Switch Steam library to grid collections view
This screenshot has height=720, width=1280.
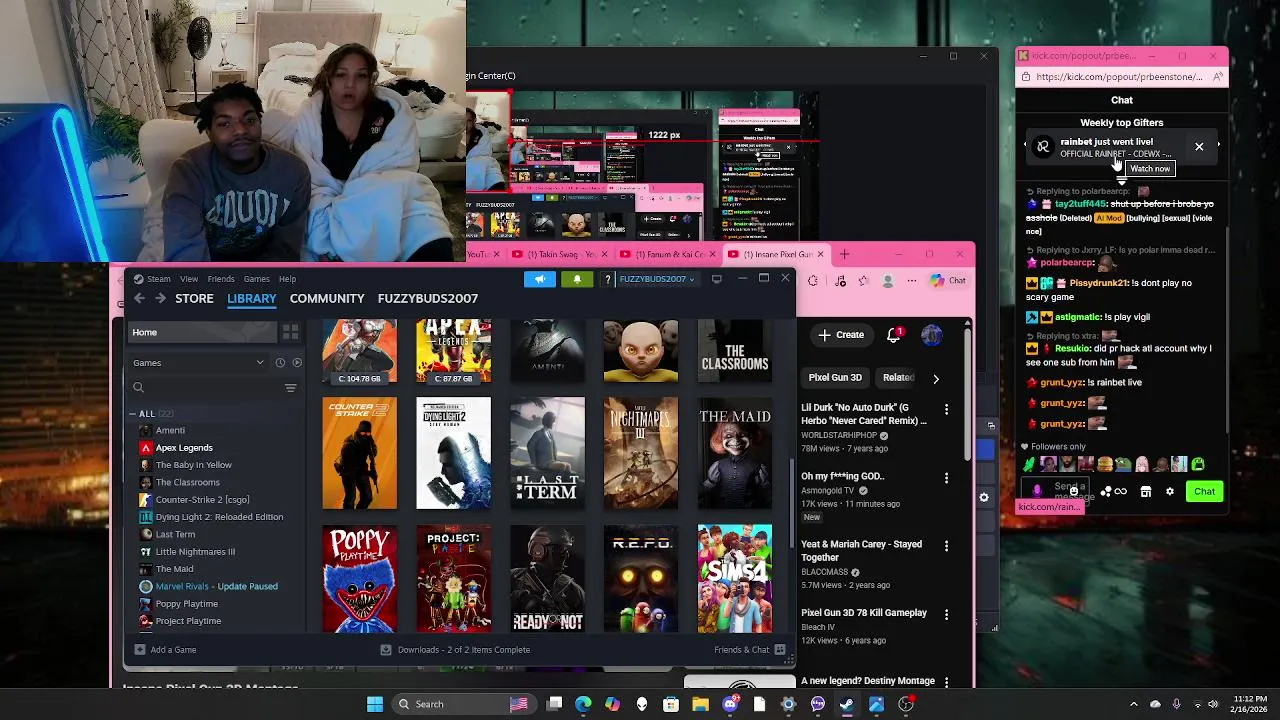(290, 332)
